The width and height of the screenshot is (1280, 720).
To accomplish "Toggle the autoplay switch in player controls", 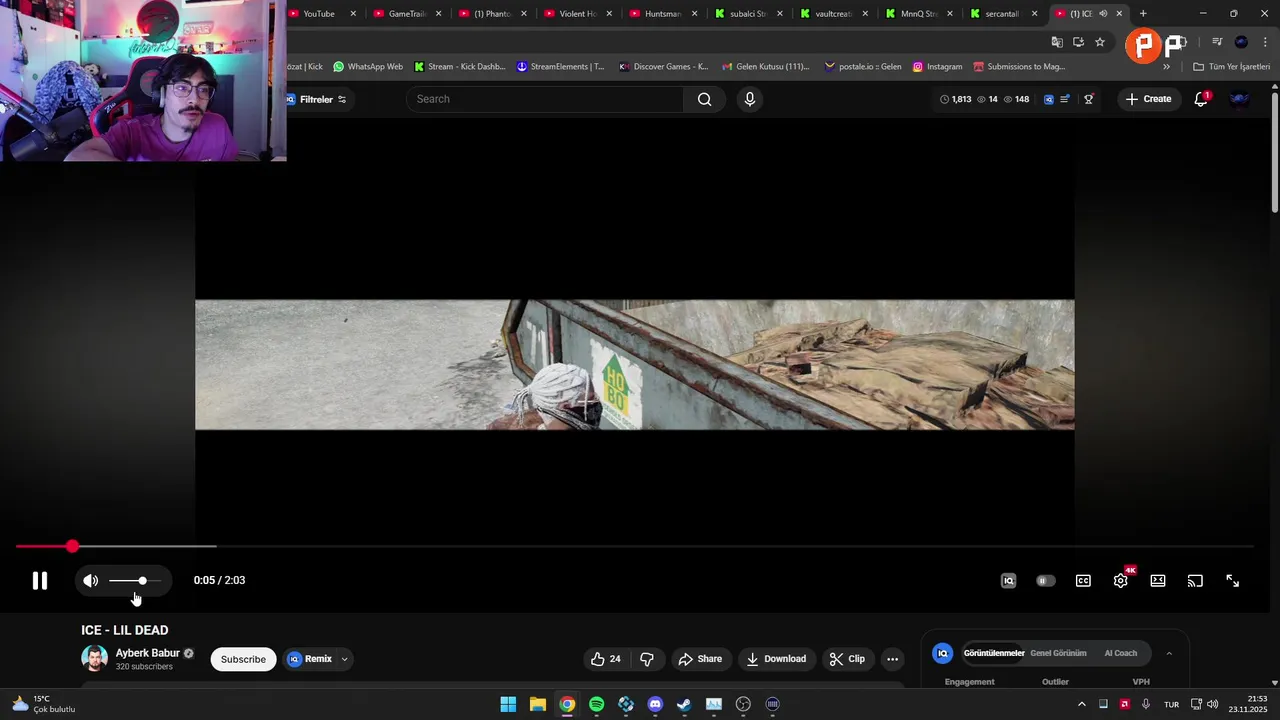I will point(1045,581).
